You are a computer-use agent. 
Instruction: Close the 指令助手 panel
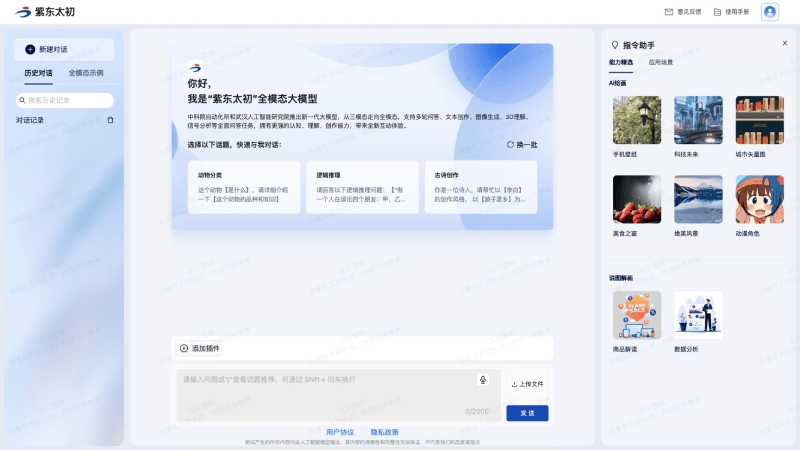click(x=784, y=43)
